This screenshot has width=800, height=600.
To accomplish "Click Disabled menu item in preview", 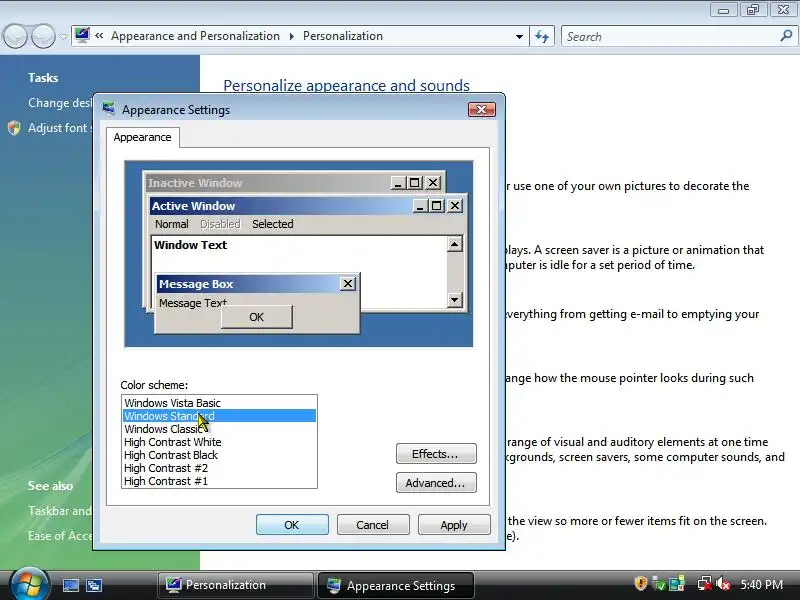I will [220, 224].
